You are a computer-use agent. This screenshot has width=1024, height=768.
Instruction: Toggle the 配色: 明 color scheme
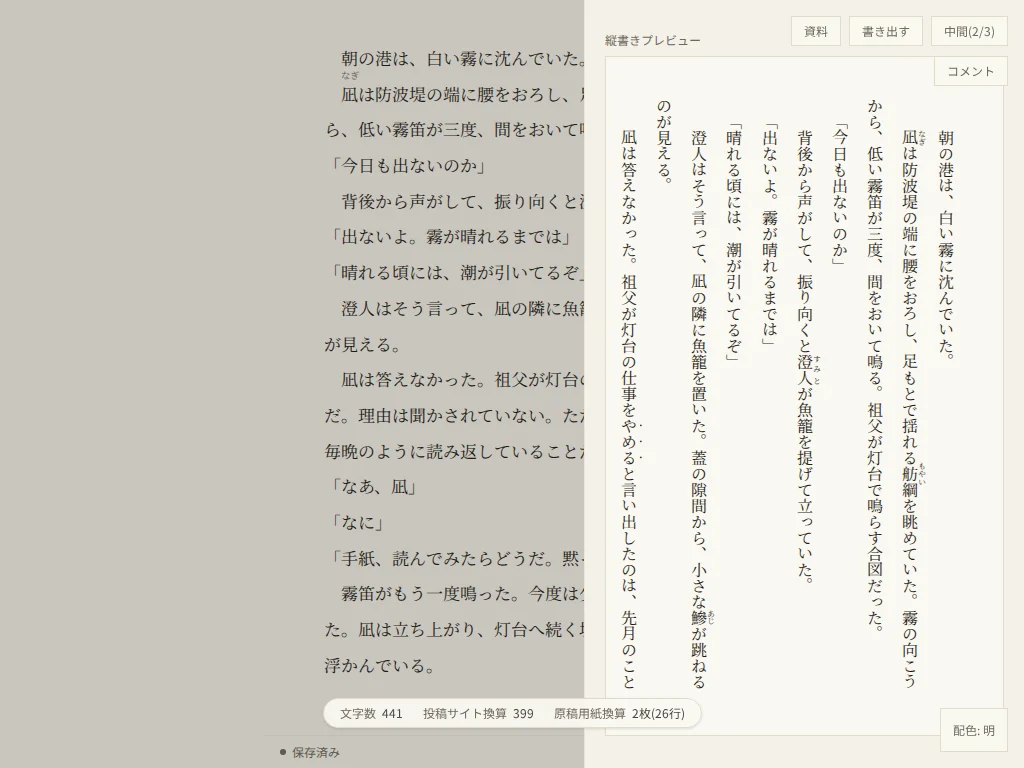pyautogui.click(x=973, y=730)
